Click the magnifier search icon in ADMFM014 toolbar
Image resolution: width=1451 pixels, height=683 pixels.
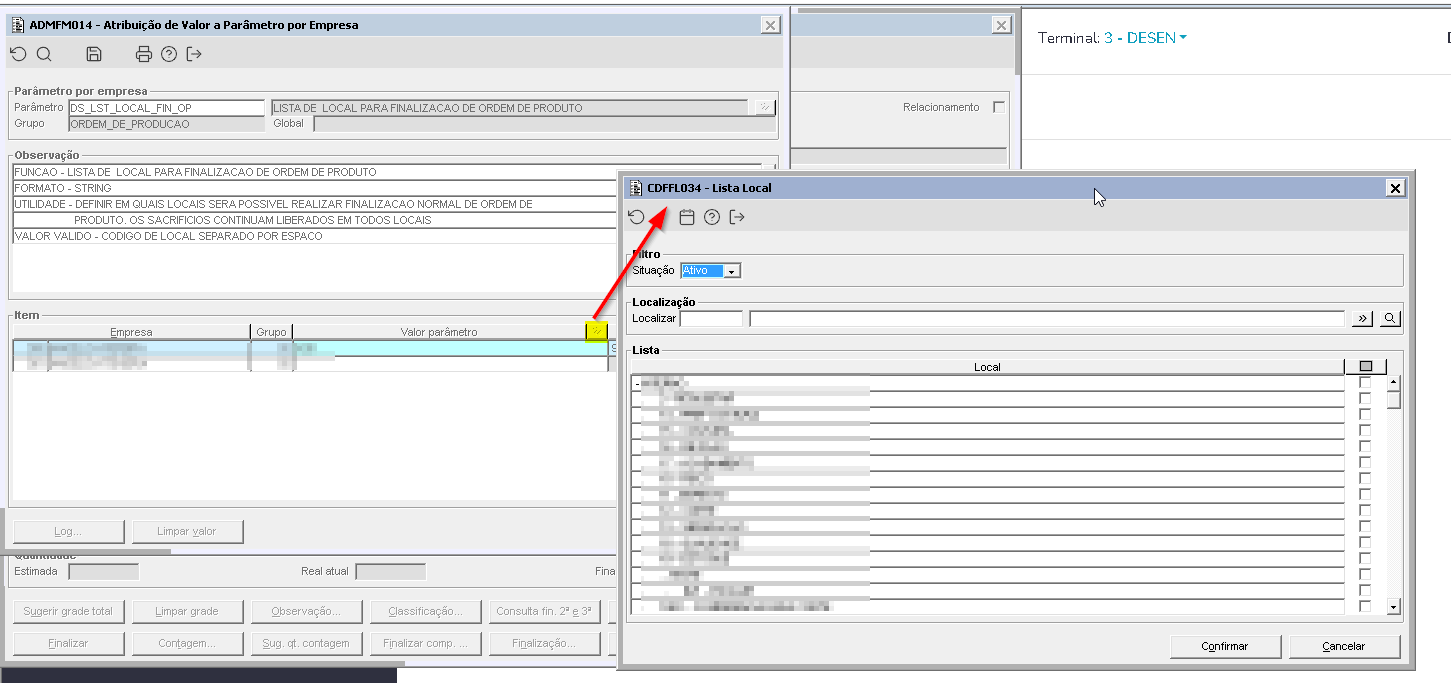pos(44,54)
